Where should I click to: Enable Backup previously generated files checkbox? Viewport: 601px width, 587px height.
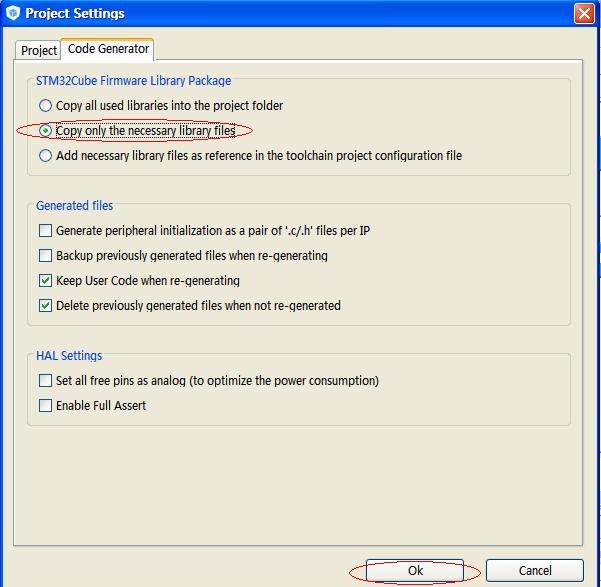coord(45,255)
